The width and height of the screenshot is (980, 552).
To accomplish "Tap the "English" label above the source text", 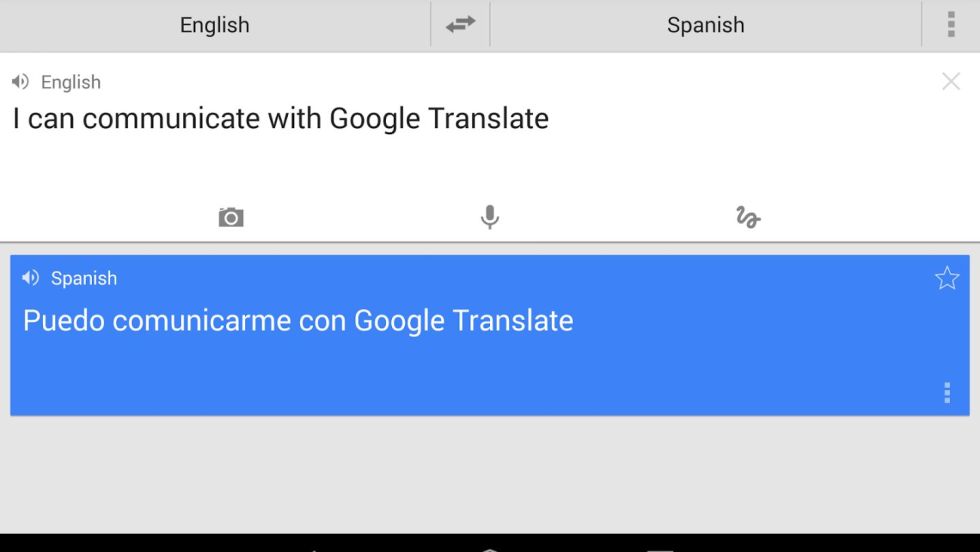I will (71, 82).
